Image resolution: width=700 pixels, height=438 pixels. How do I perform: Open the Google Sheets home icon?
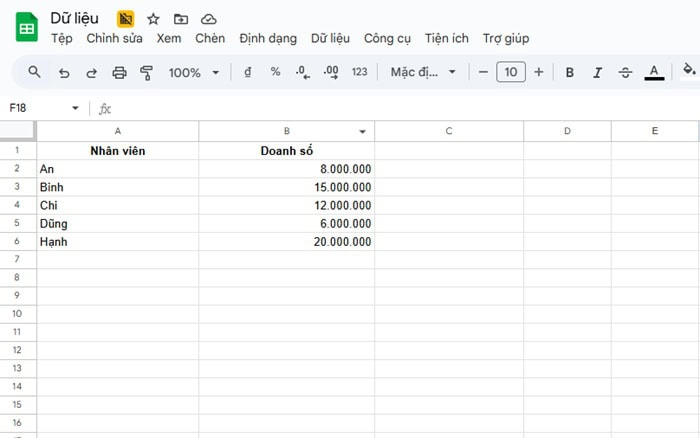point(27,27)
